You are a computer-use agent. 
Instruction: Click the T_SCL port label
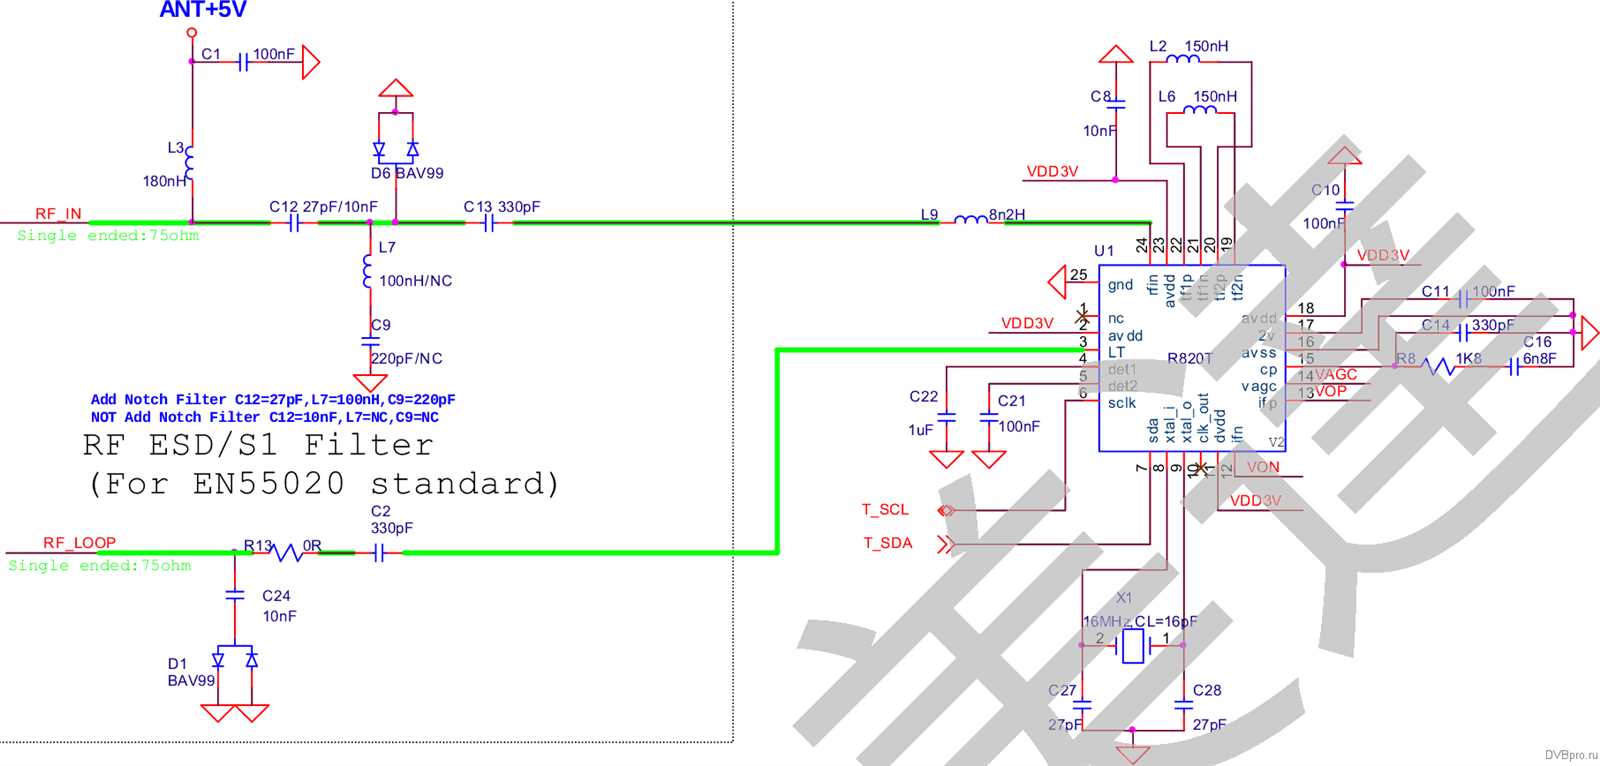coord(885,510)
